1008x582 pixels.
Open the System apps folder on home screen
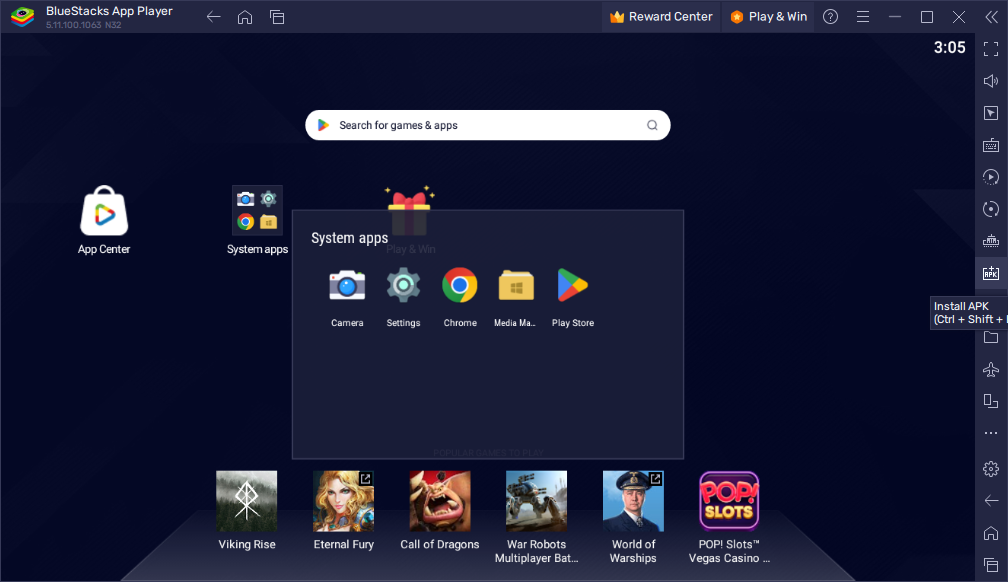pyautogui.click(x=257, y=211)
